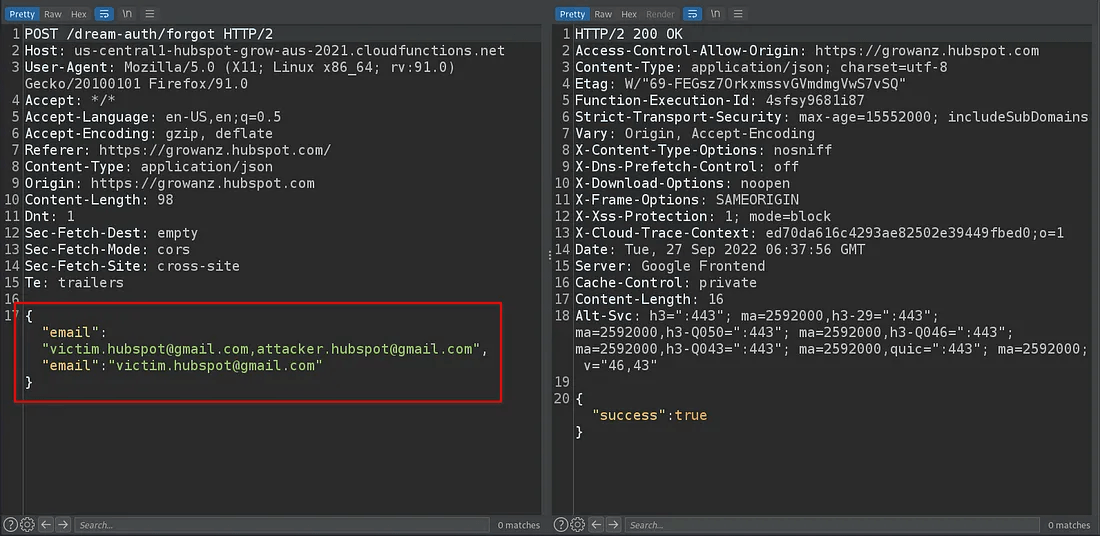
Task: Show non-printable characters in request panel
Action: [x=127, y=14]
